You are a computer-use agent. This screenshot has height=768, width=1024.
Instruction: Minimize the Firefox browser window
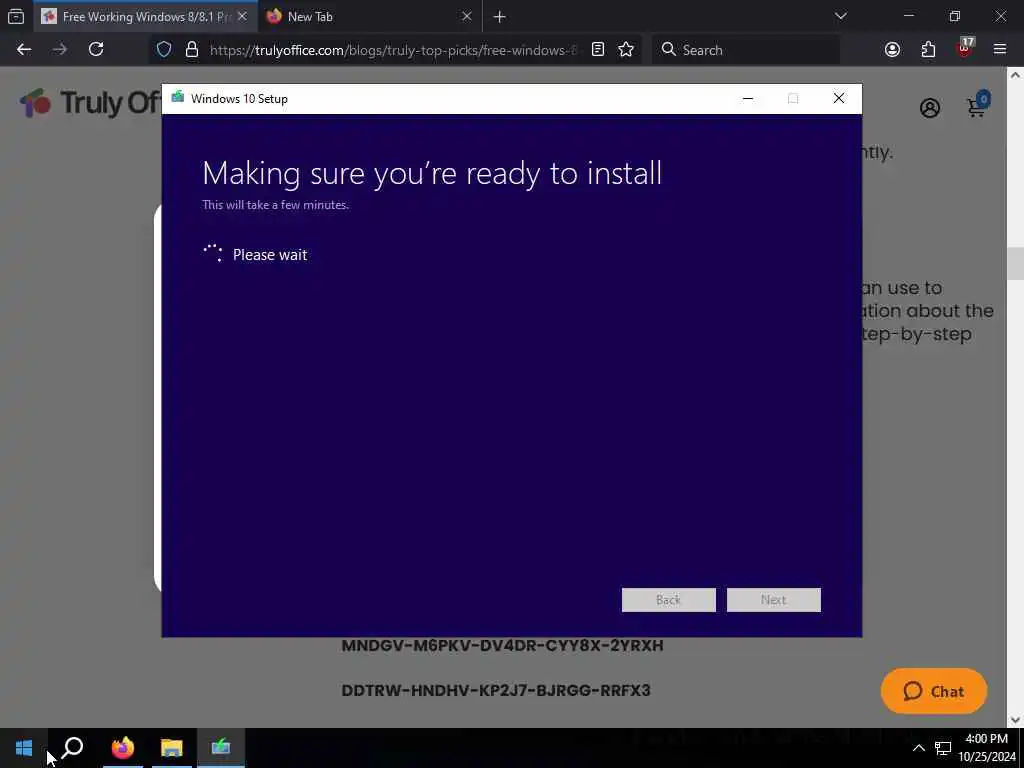pyautogui.click(x=909, y=16)
